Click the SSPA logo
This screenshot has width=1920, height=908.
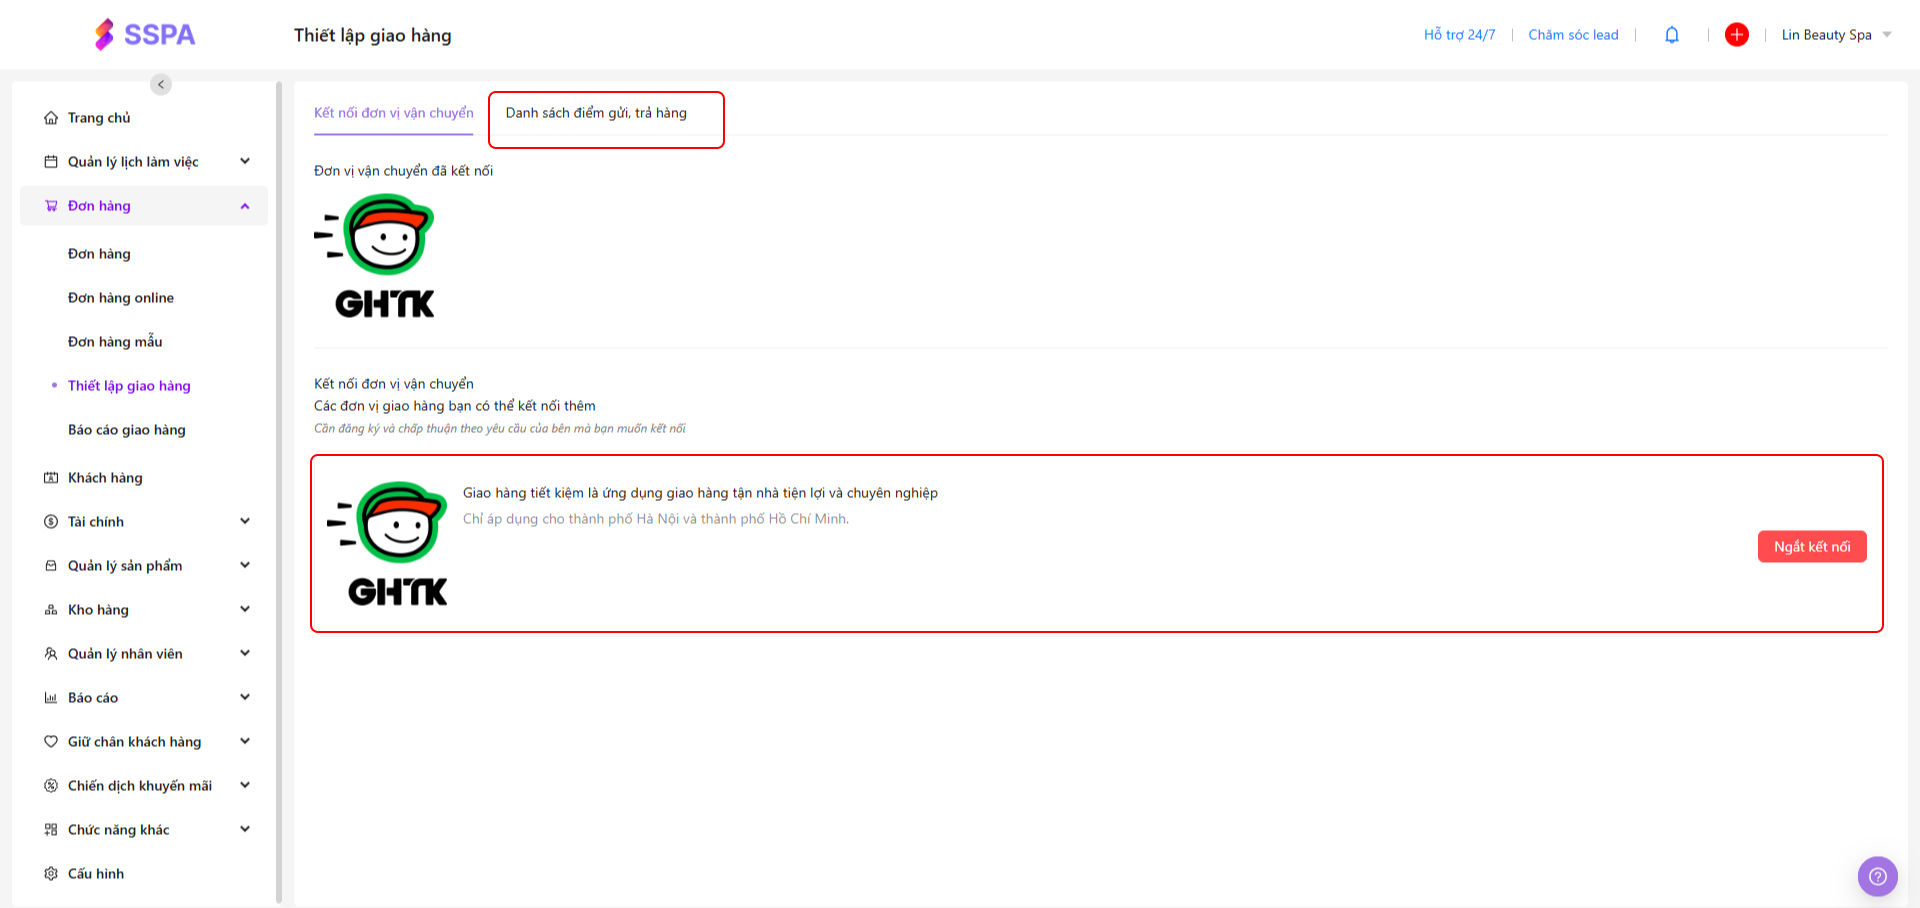click(x=145, y=35)
